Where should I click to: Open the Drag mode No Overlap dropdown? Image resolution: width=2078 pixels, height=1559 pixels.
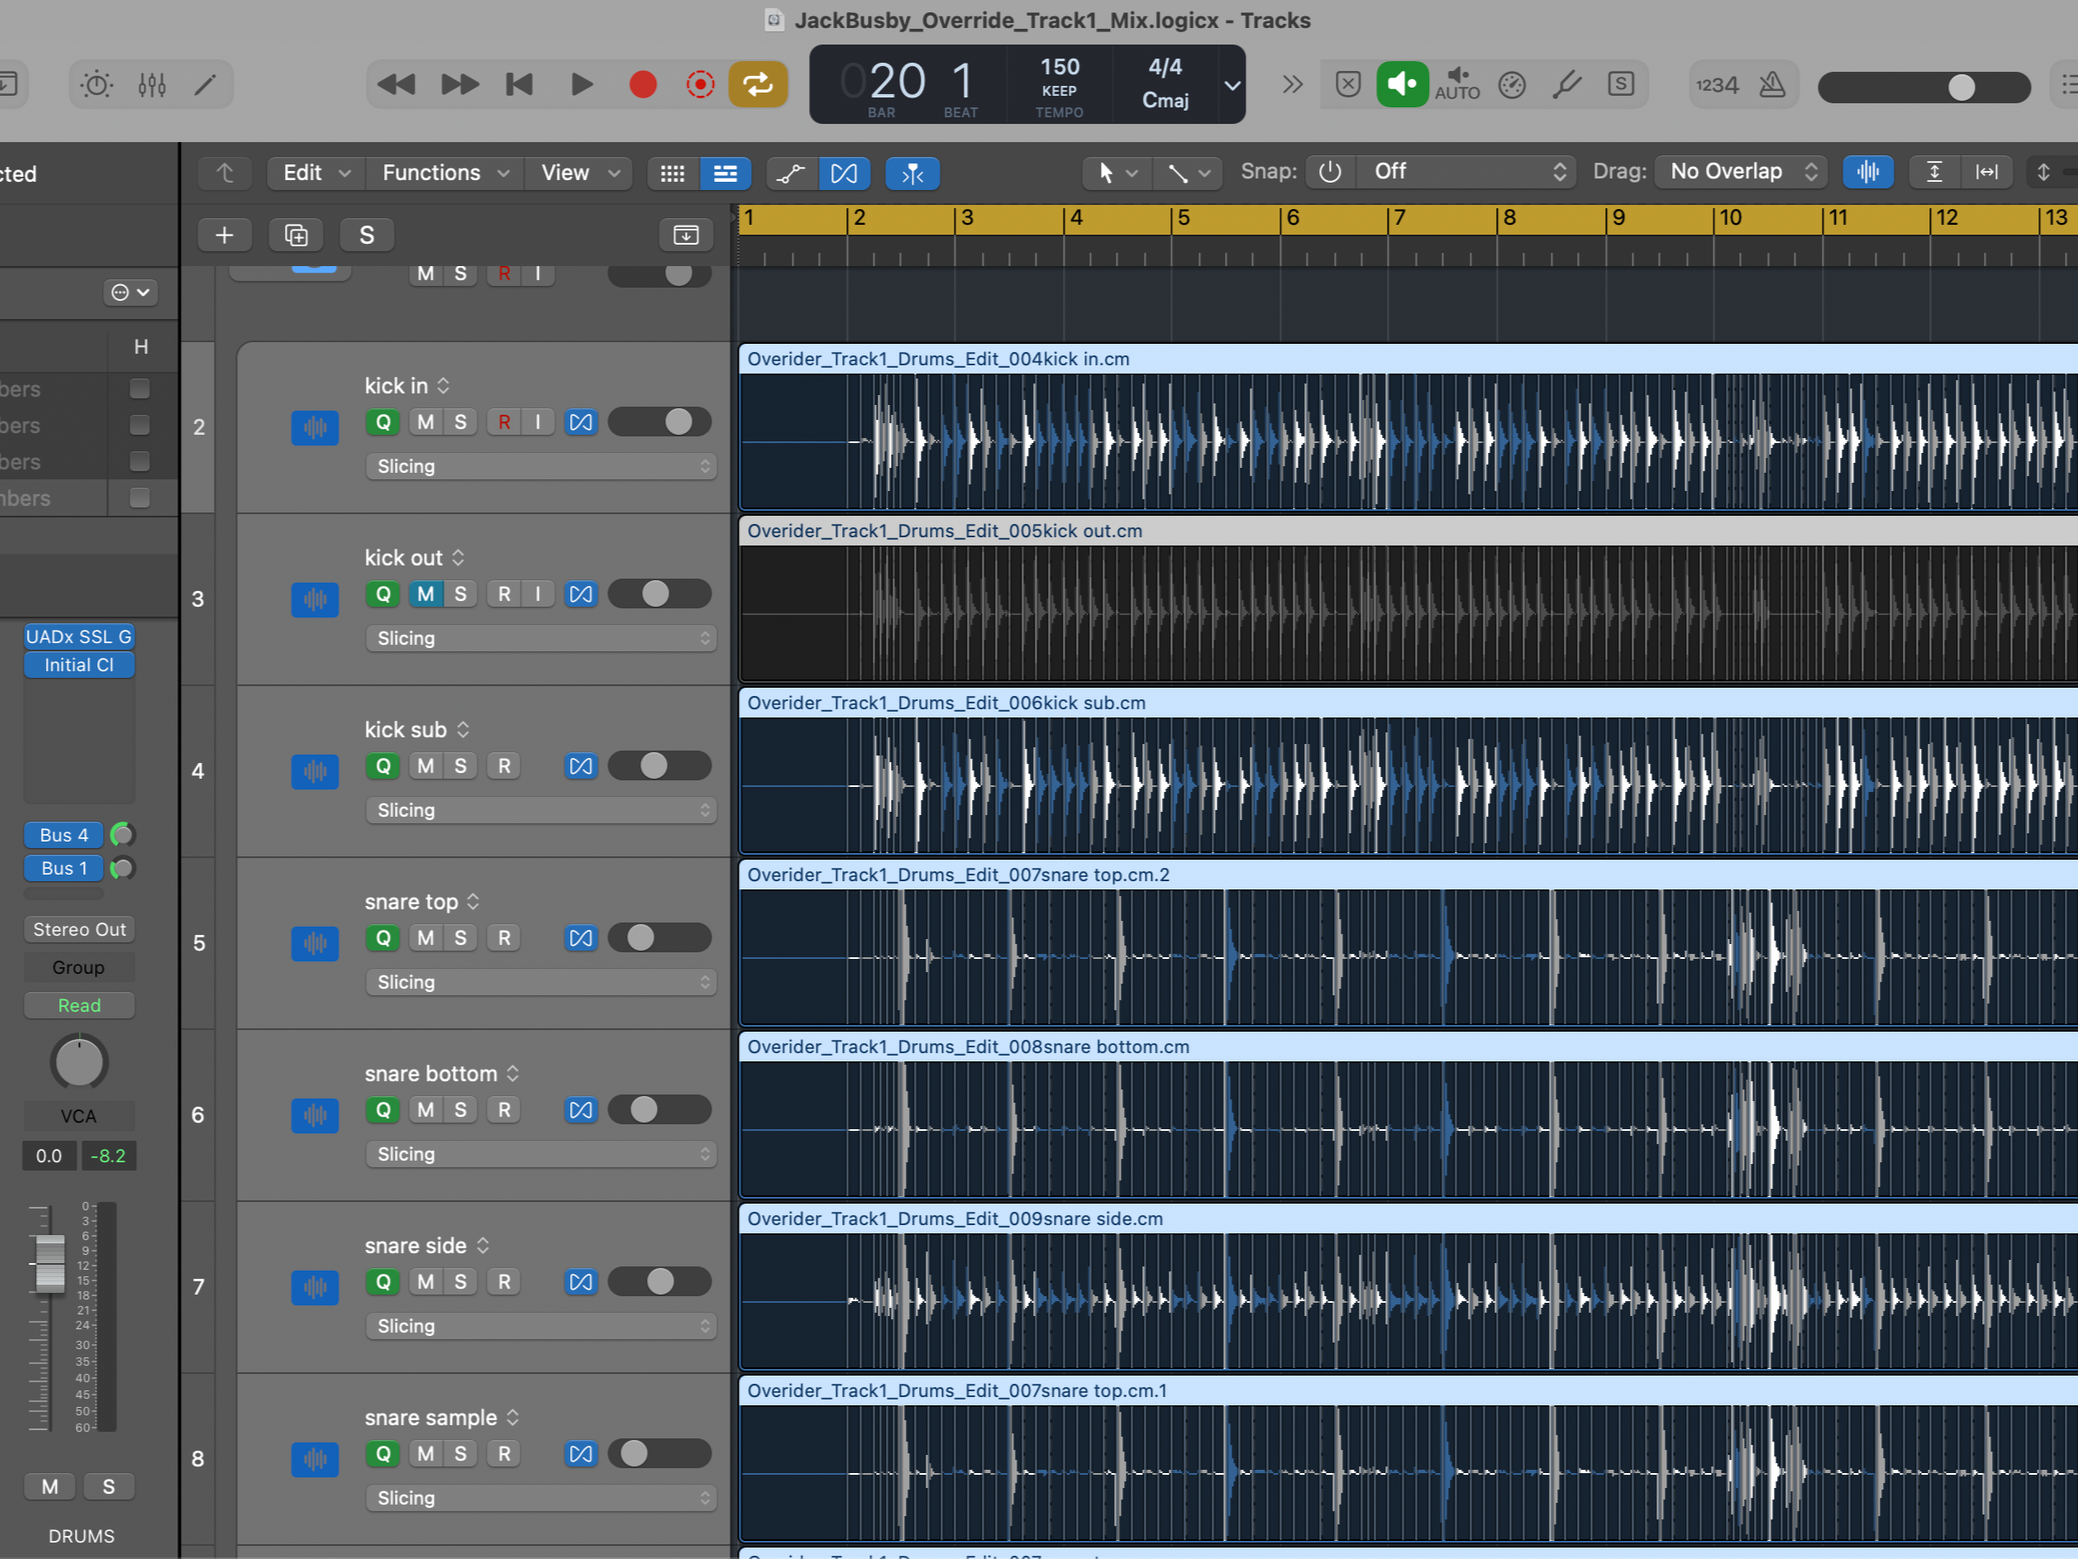[1741, 172]
